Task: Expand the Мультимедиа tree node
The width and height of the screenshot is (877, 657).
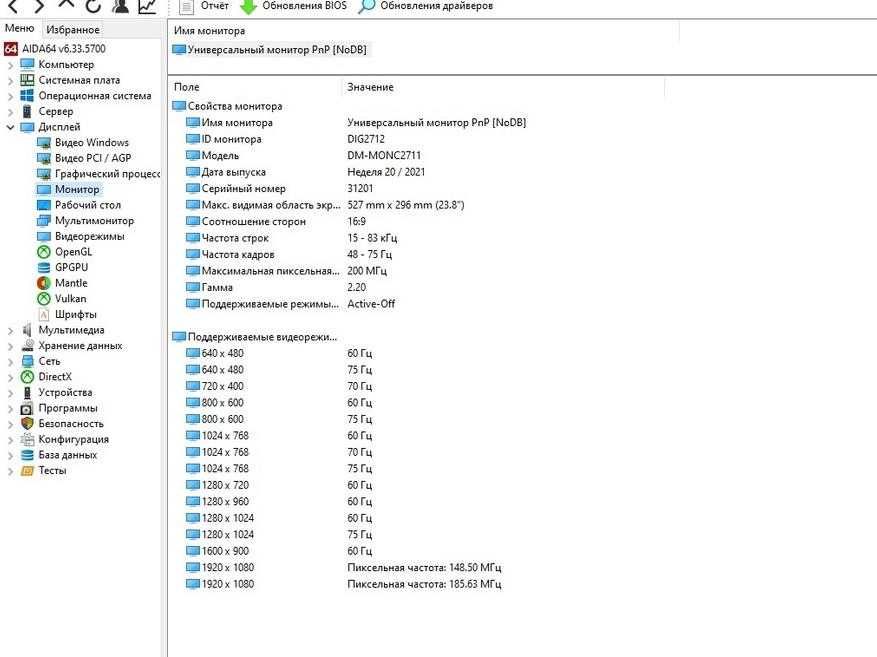Action: click(10, 330)
